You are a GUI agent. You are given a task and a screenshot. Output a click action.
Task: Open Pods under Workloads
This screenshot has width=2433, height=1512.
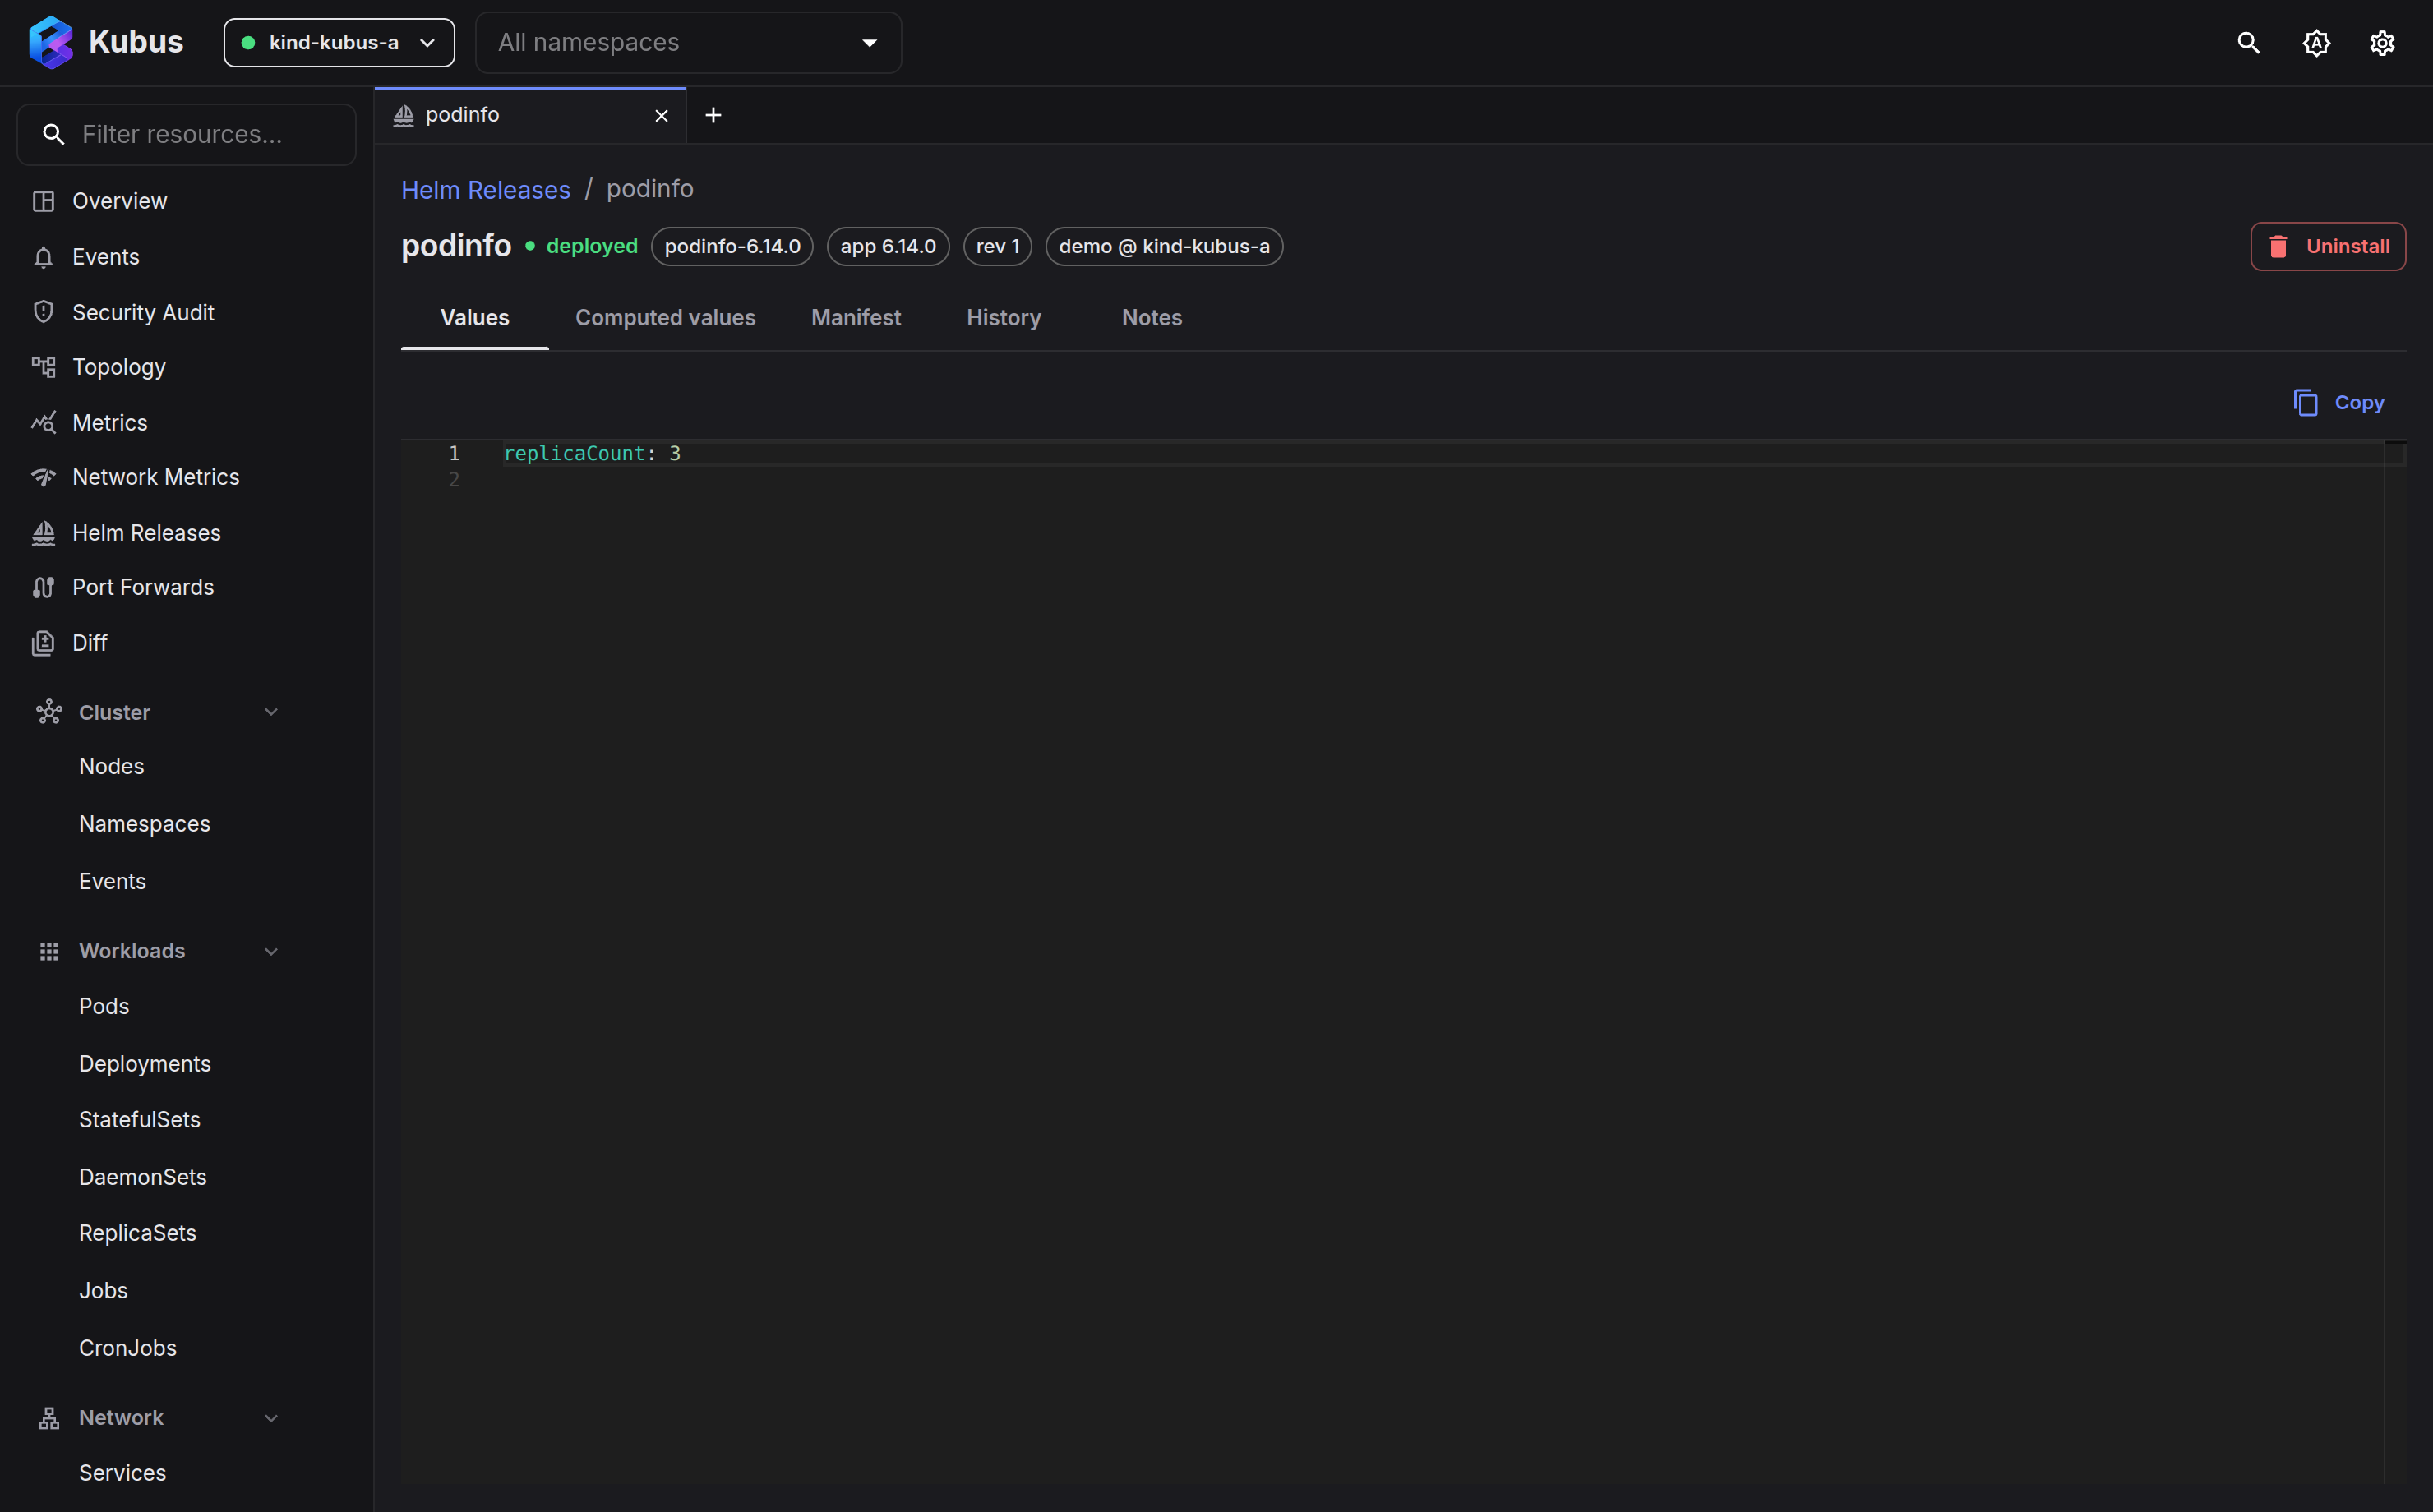(x=104, y=1006)
